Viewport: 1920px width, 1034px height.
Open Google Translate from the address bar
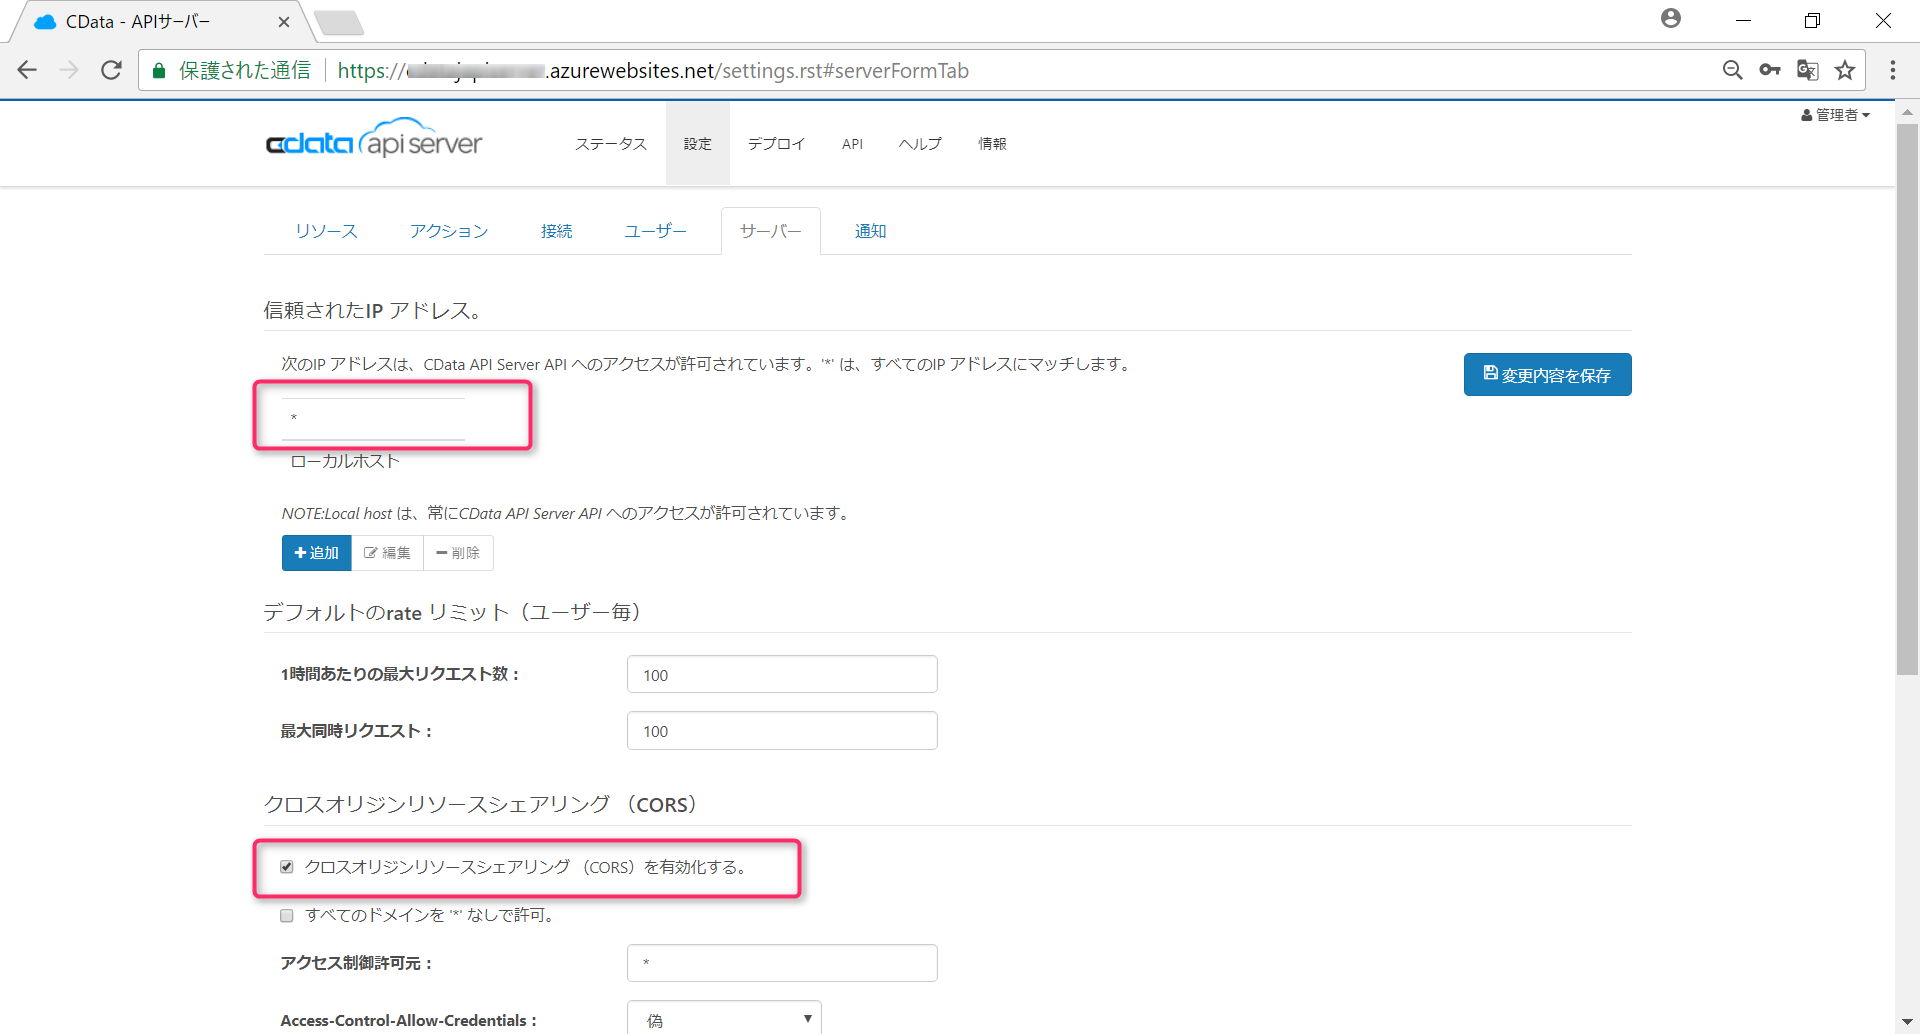1808,70
